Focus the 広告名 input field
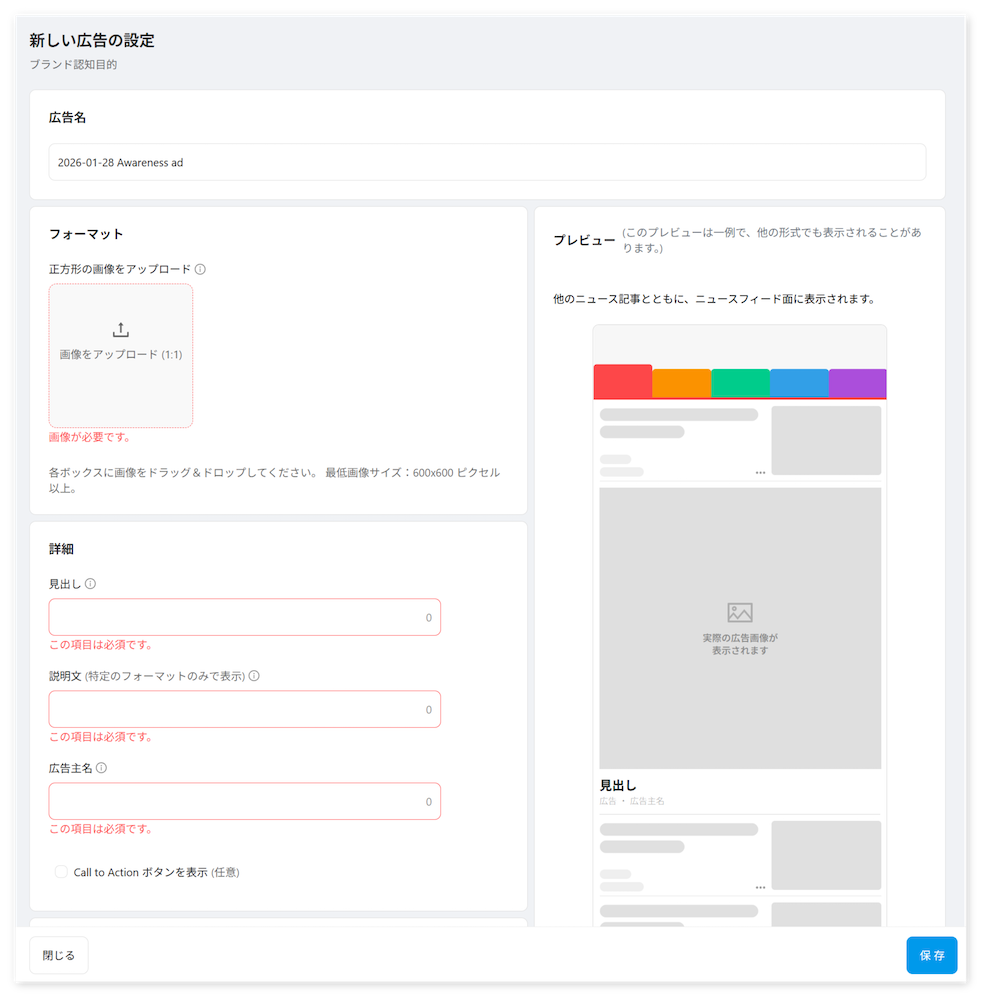The image size is (983, 1000). 487,162
